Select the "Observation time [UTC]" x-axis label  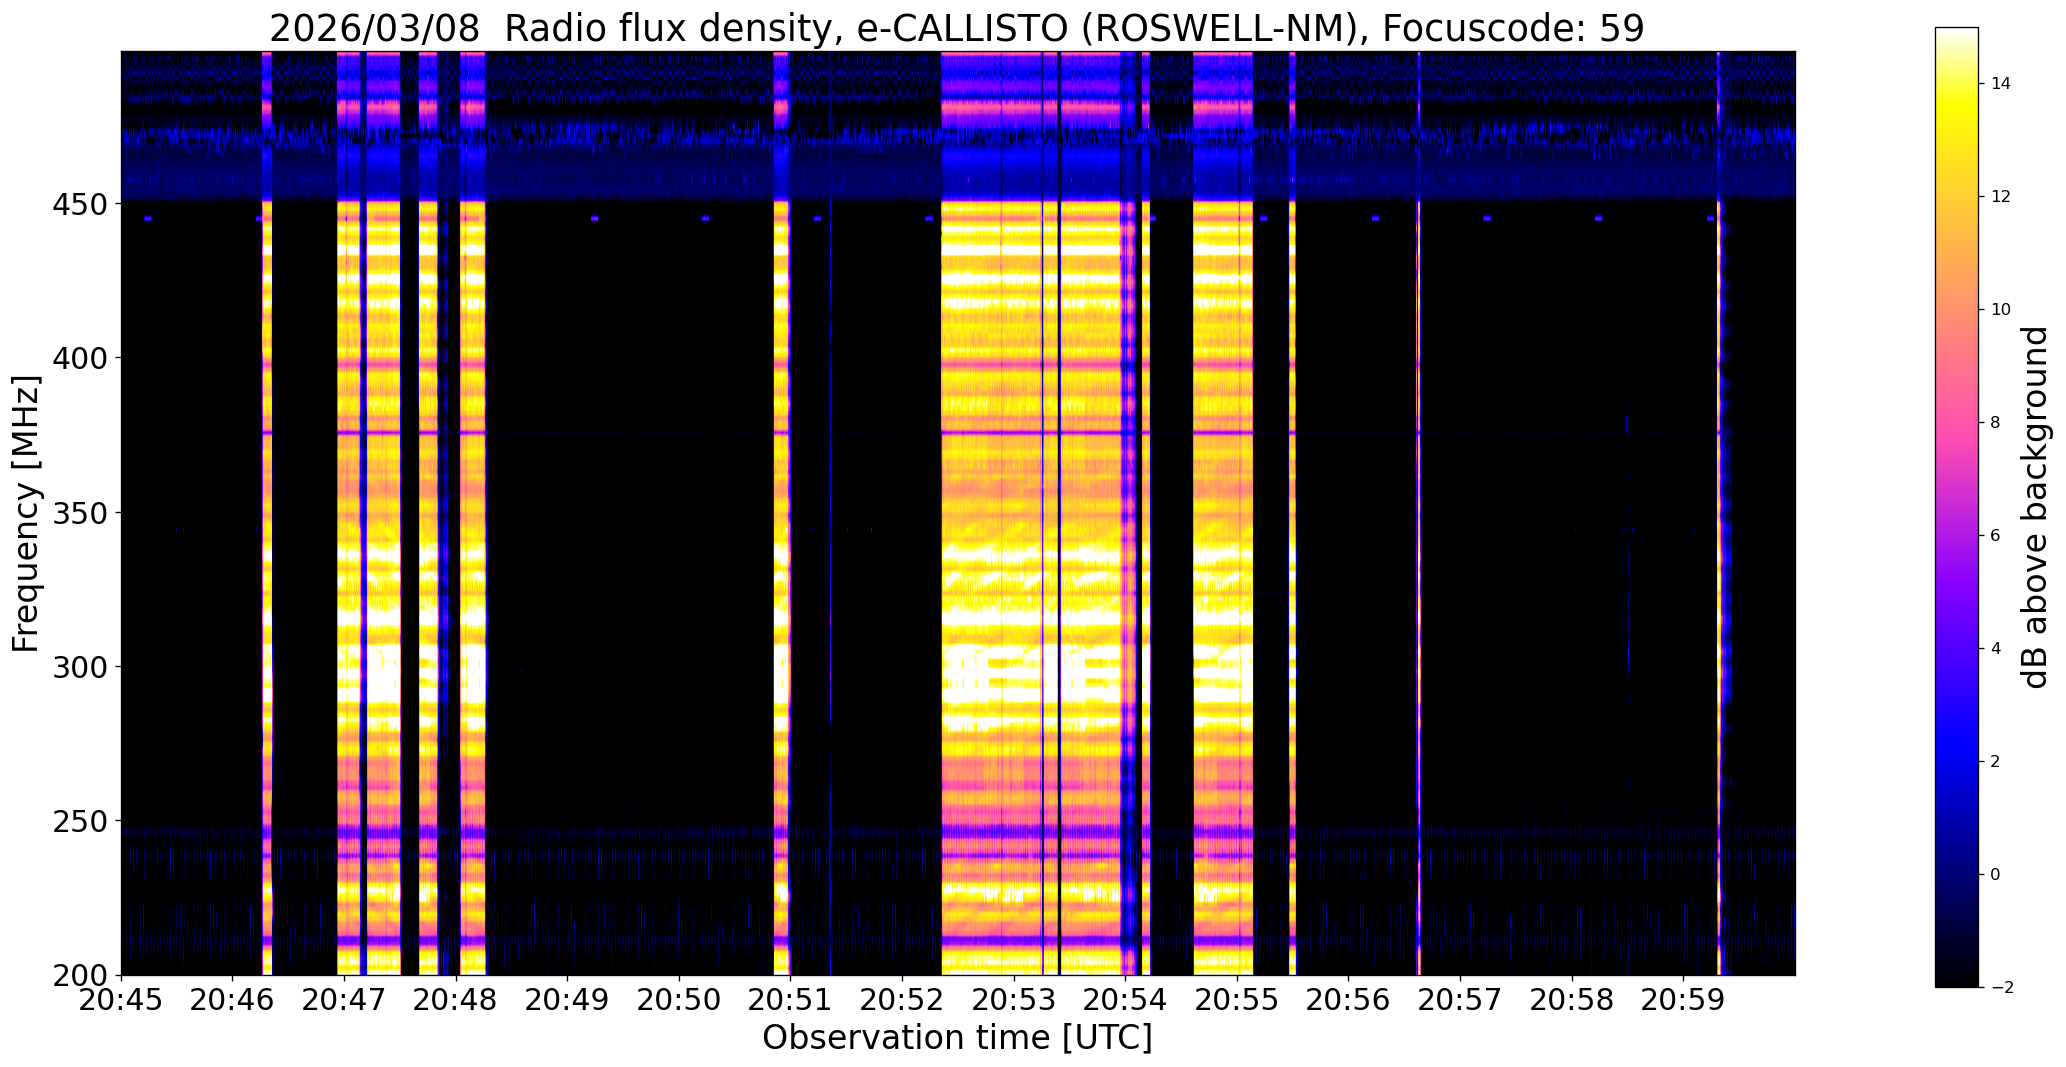(x=957, y=1038)
